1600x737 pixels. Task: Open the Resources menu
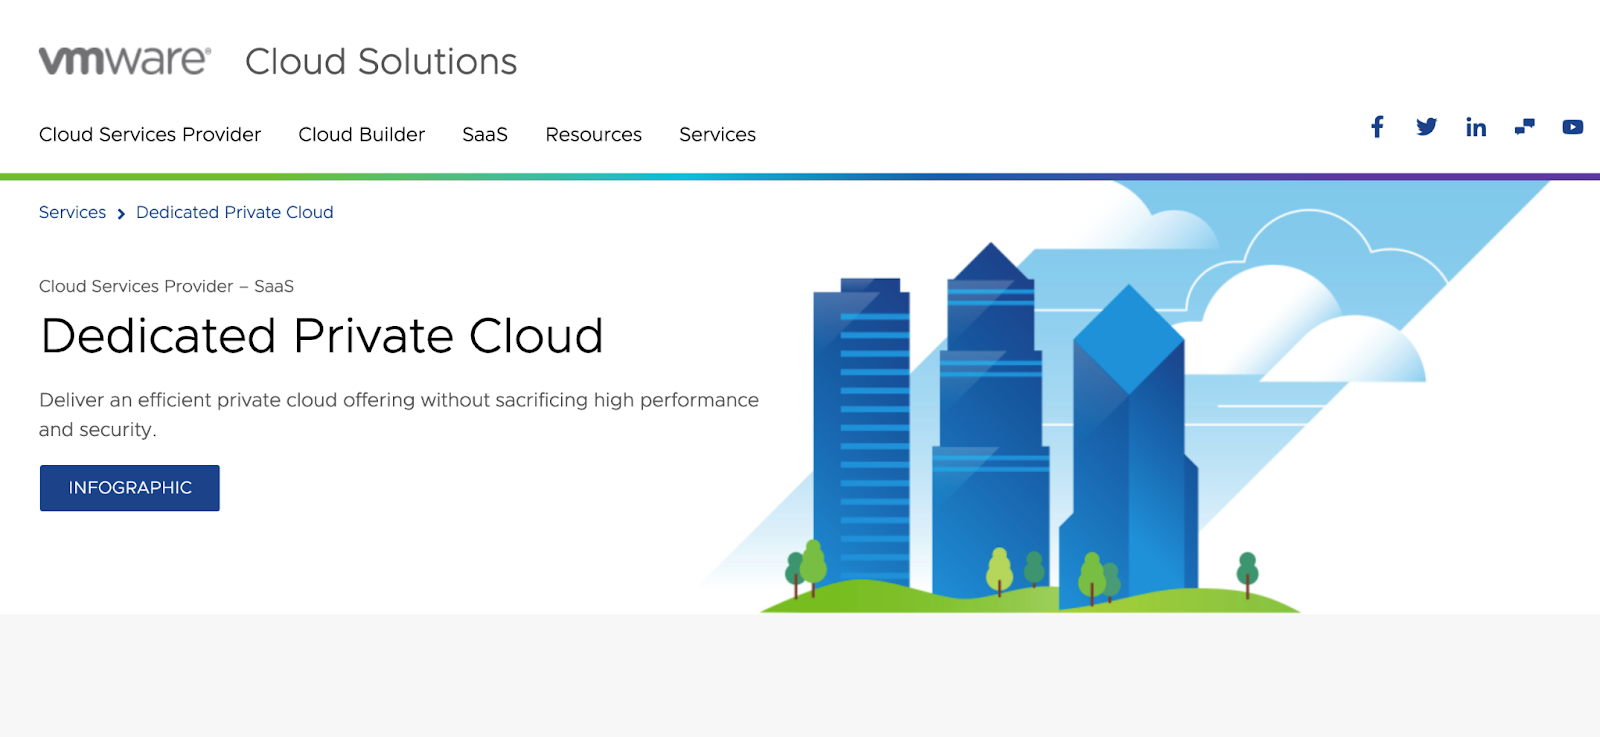(x=593, y=134)
